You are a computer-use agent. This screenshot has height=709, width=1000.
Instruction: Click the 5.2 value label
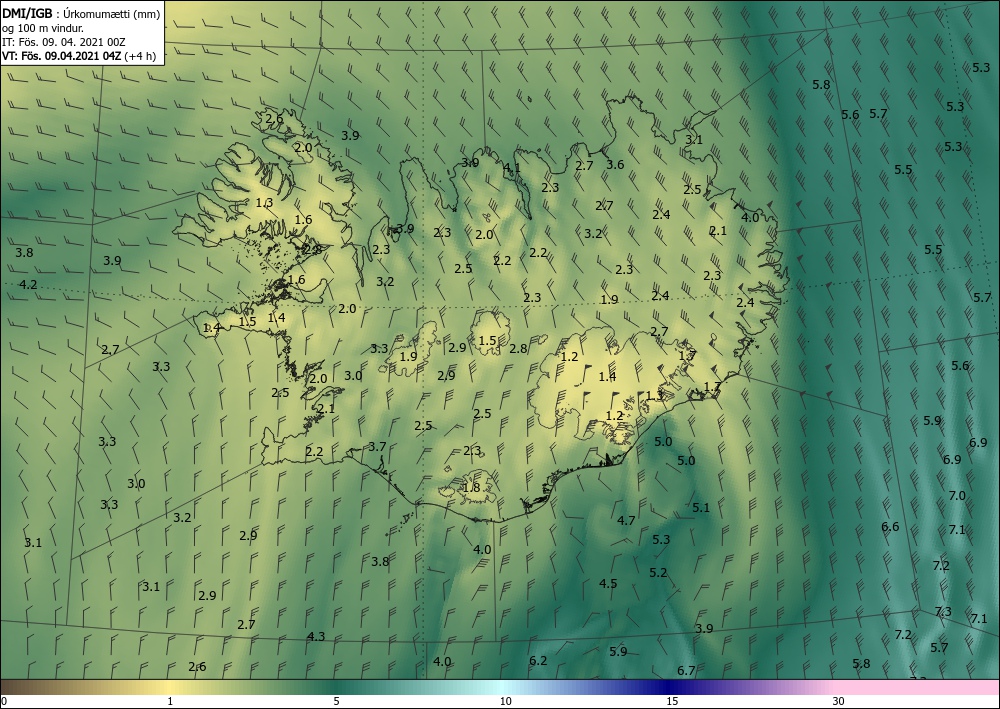pos(658,573)
